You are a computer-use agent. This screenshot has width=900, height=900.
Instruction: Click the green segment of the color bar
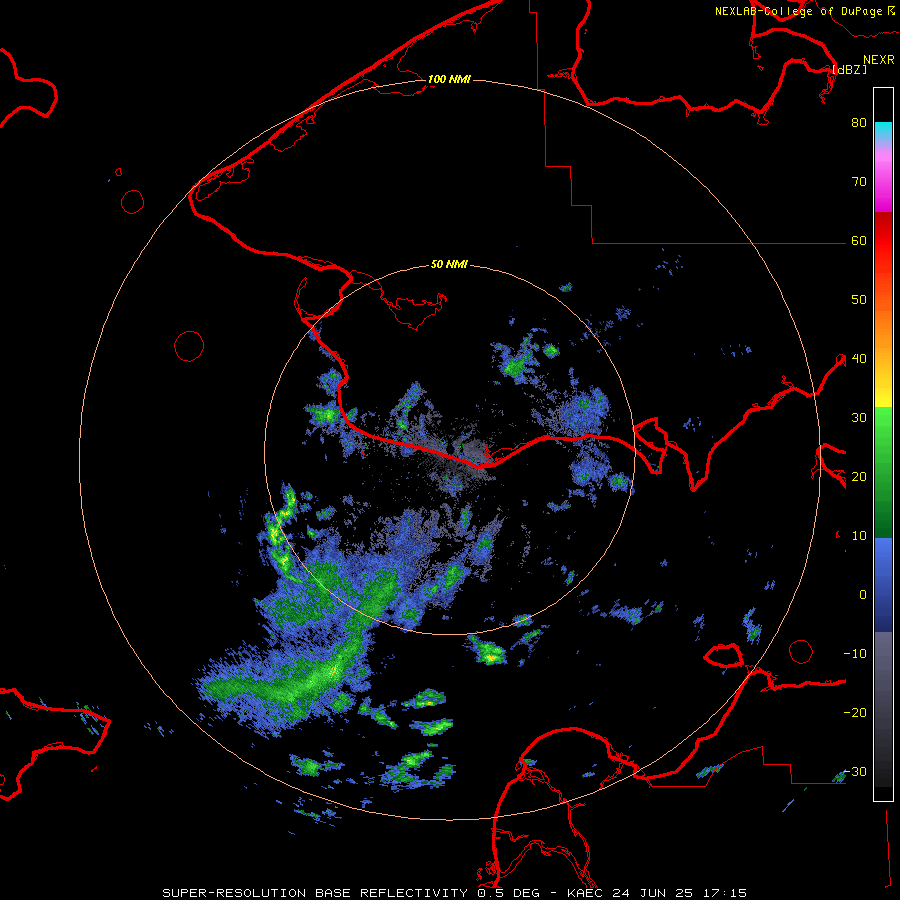[883, 472]
